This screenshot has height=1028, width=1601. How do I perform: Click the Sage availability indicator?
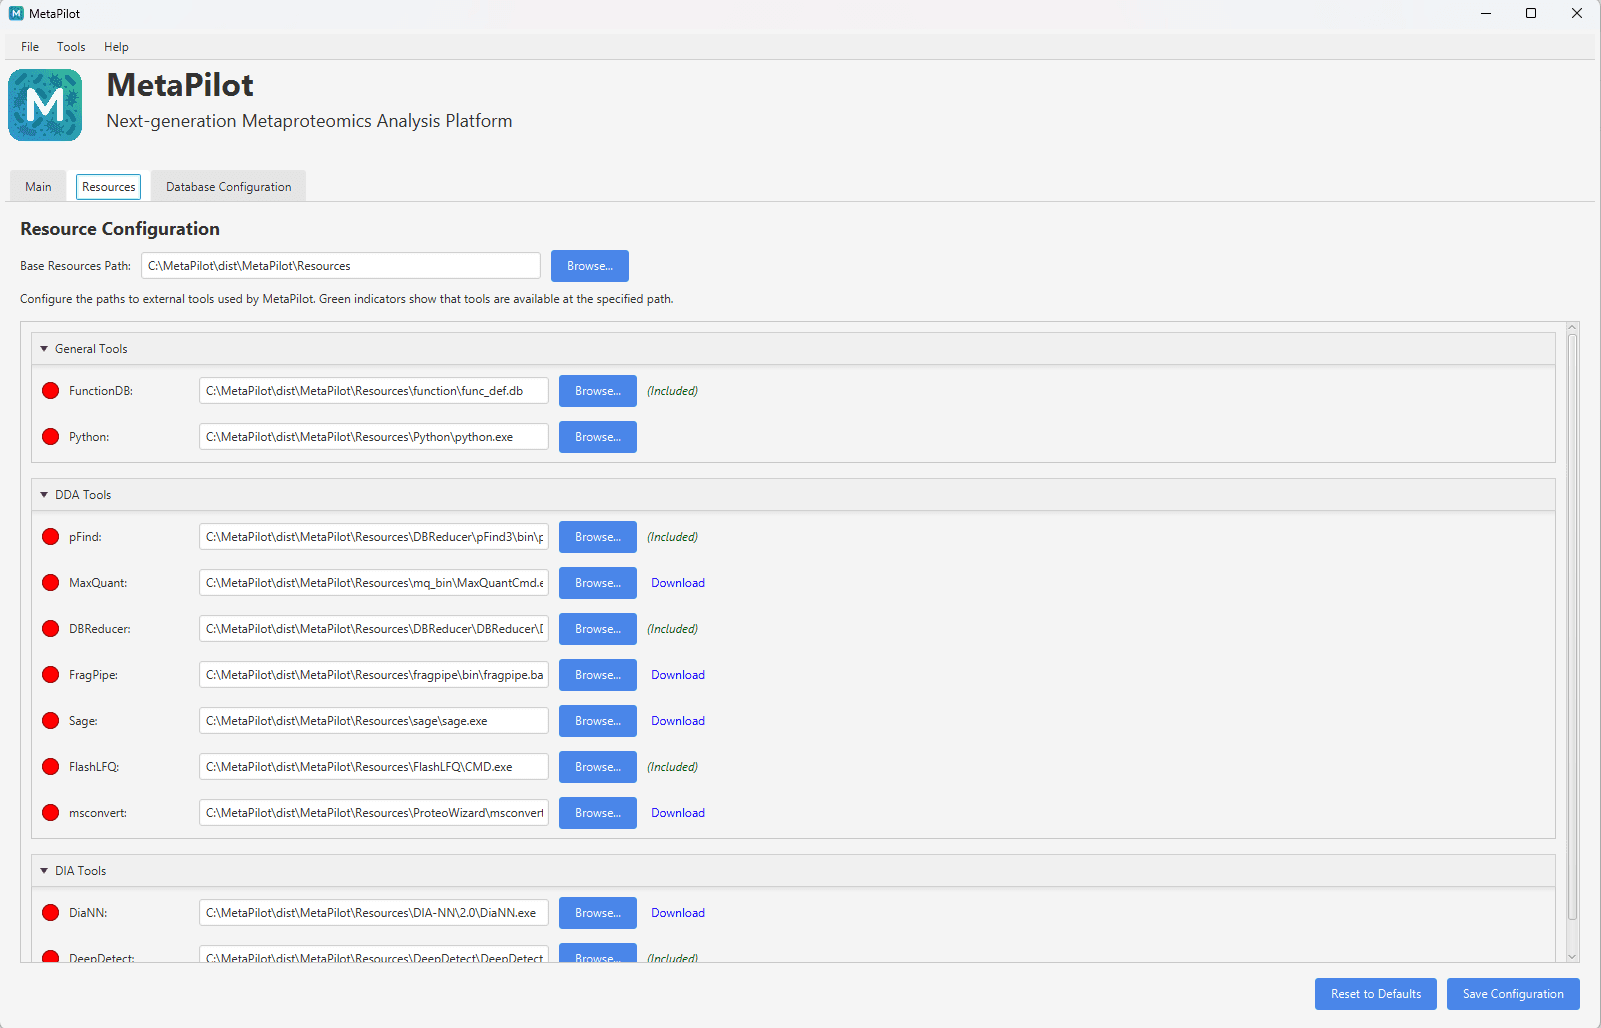point(50,720)
